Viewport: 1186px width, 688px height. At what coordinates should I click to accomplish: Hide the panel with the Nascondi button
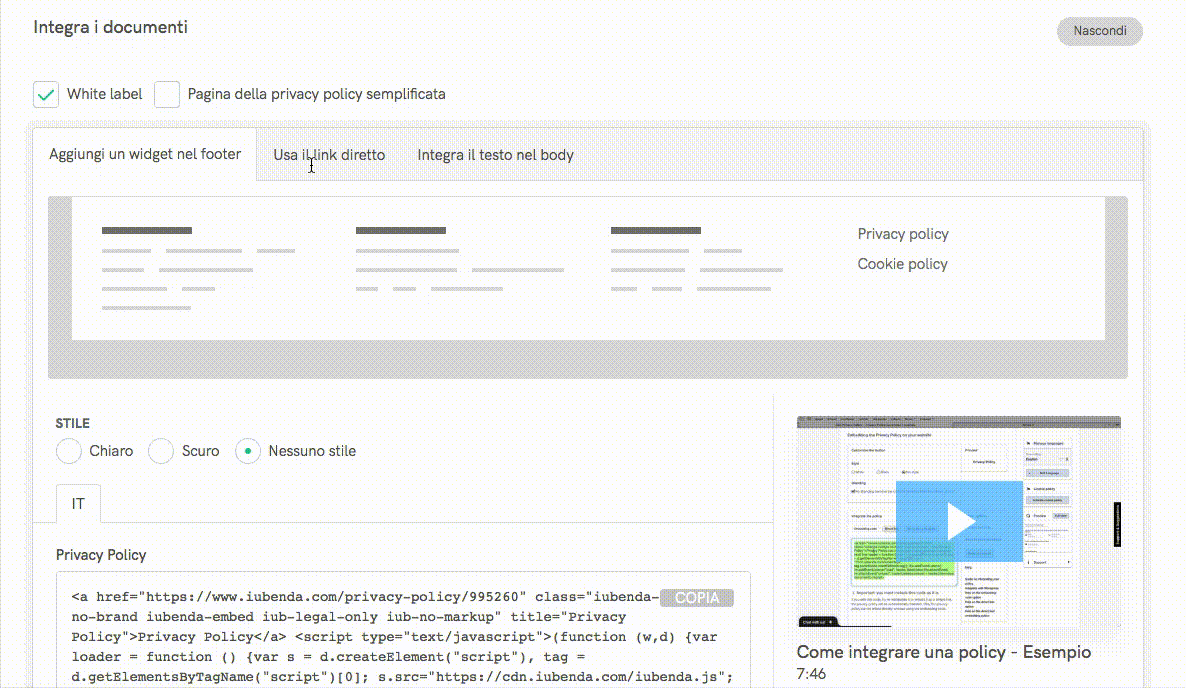pos(1099,31)
